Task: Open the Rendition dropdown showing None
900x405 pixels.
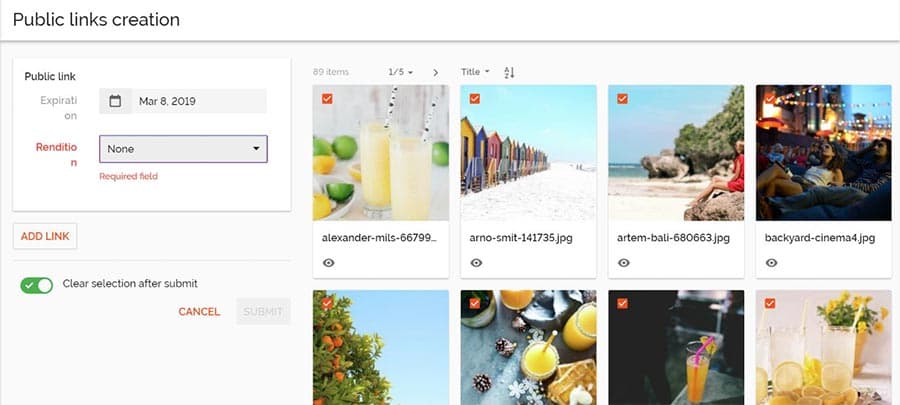Action: (183, 149)
